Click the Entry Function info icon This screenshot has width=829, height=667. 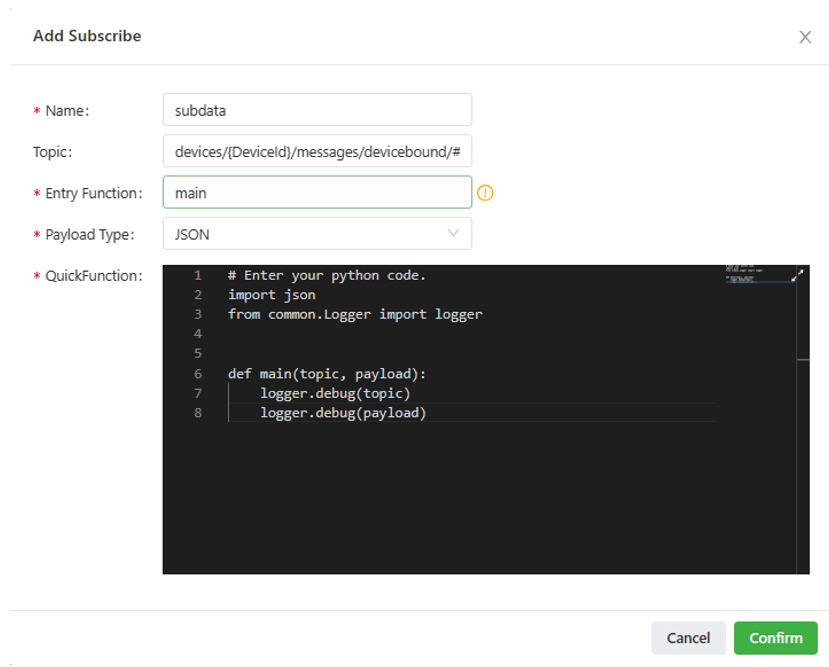coord(486,193)
